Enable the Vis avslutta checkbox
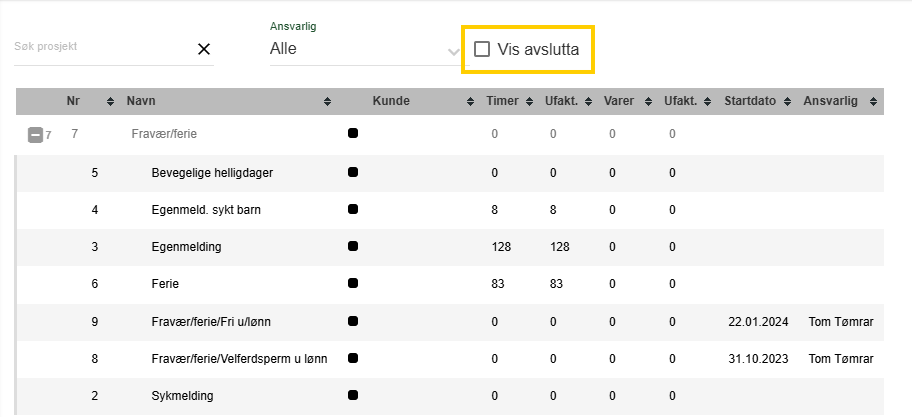The image size is (912, 417). coord(482,49)
